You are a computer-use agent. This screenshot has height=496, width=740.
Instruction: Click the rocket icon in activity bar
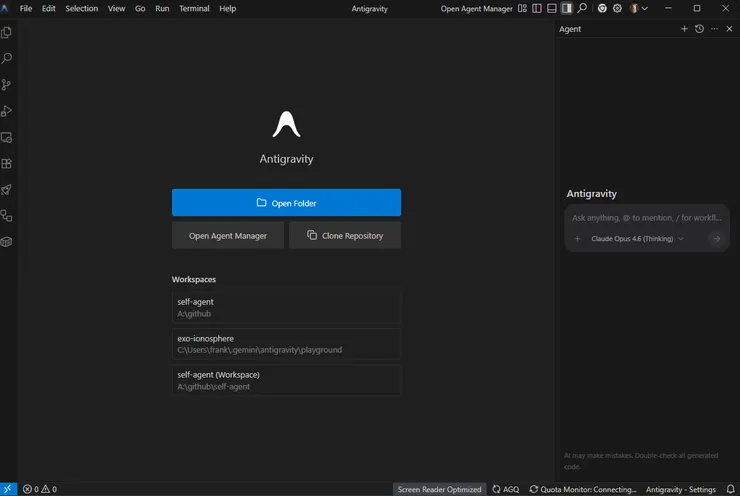point(7,190)
